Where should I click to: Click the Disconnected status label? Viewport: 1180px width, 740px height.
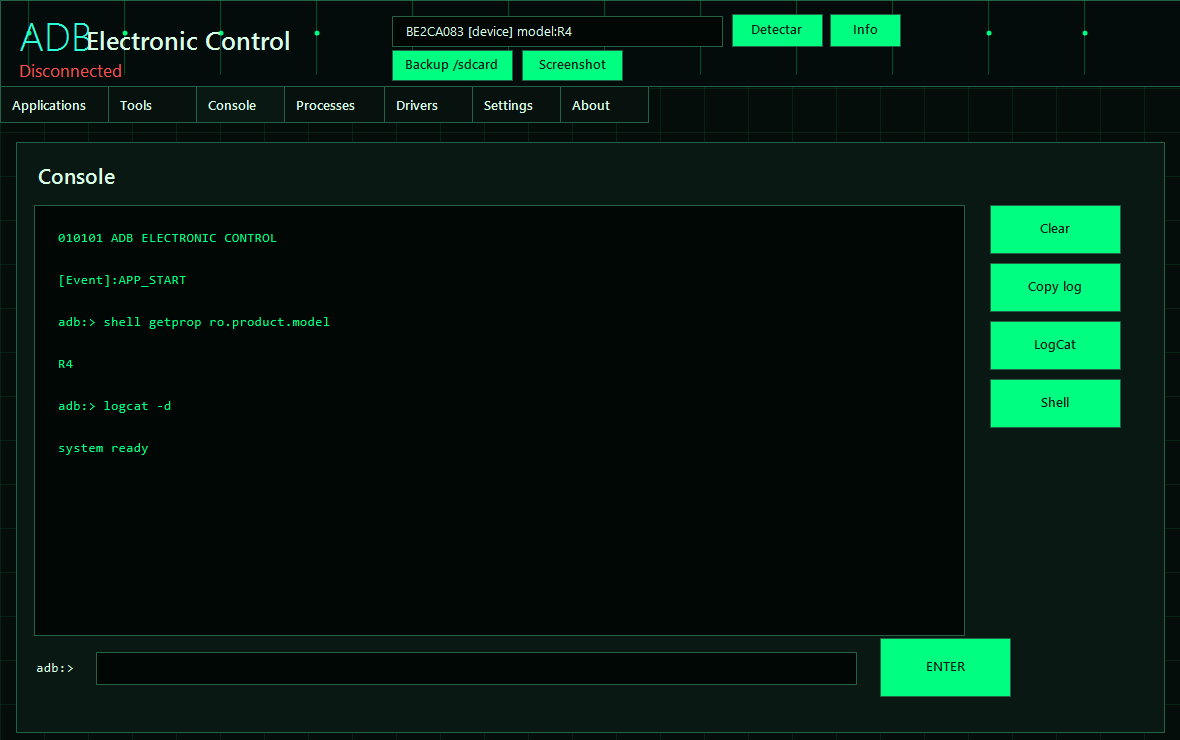click(x=71, y=71)
